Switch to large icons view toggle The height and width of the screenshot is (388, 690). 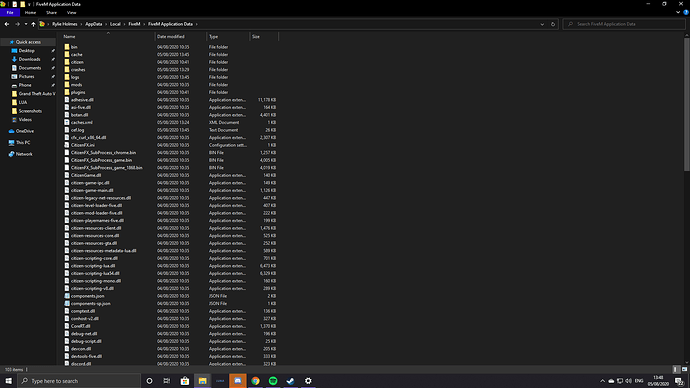684,370
